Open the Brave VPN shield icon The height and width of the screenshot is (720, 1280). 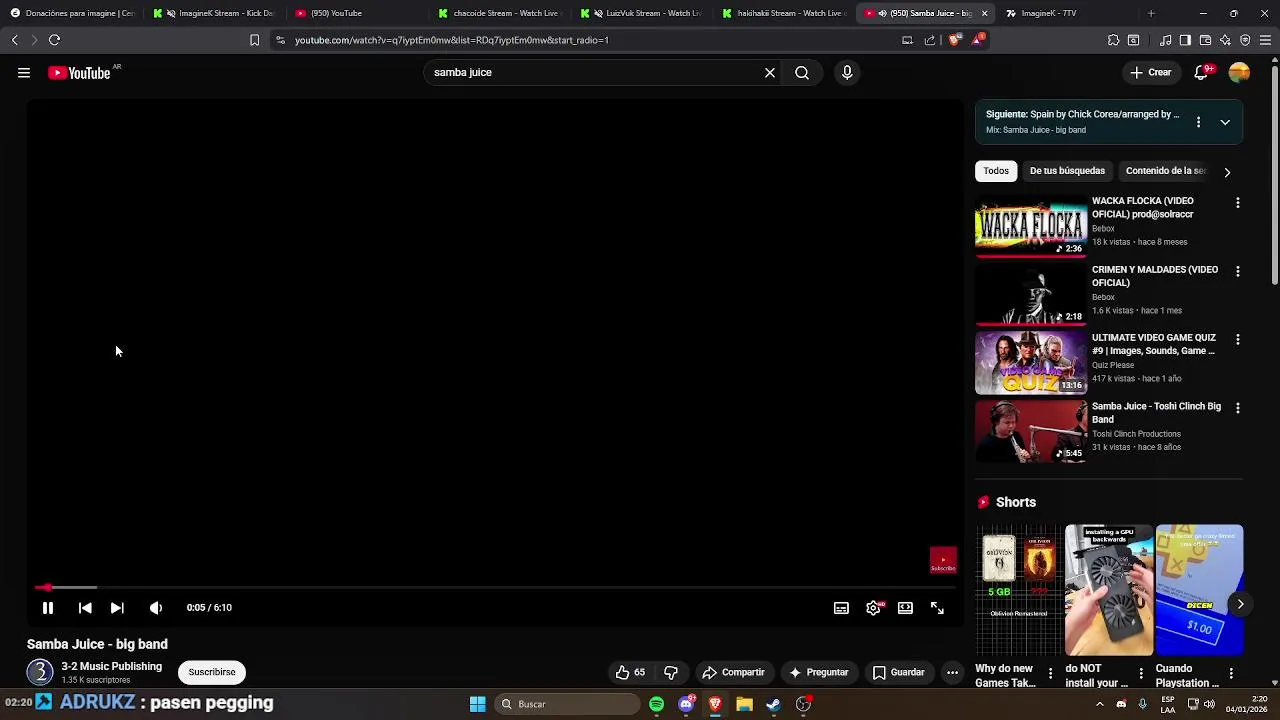(1245, 40)
